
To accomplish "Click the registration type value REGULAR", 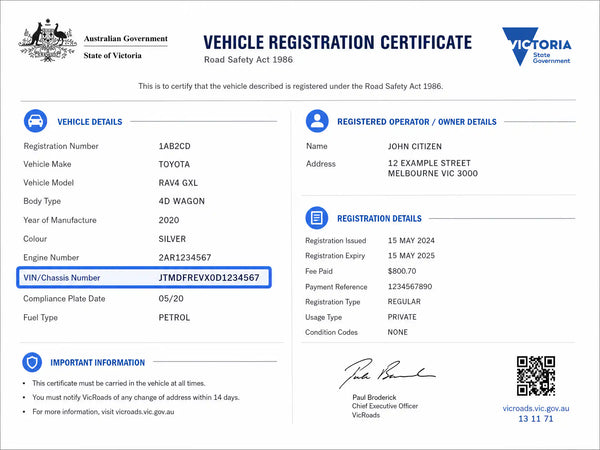I will click(x=404, y=302).
